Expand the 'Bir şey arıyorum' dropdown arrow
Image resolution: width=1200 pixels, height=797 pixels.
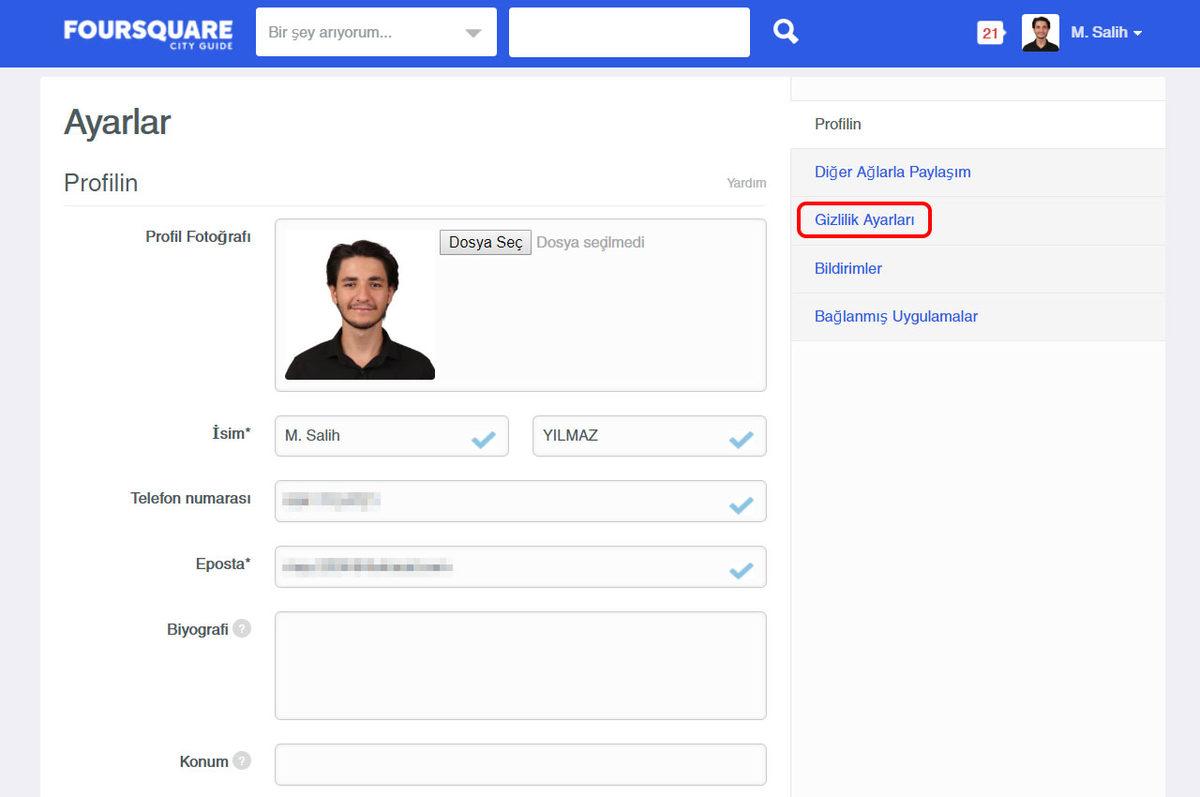click(x=473, y=33)
